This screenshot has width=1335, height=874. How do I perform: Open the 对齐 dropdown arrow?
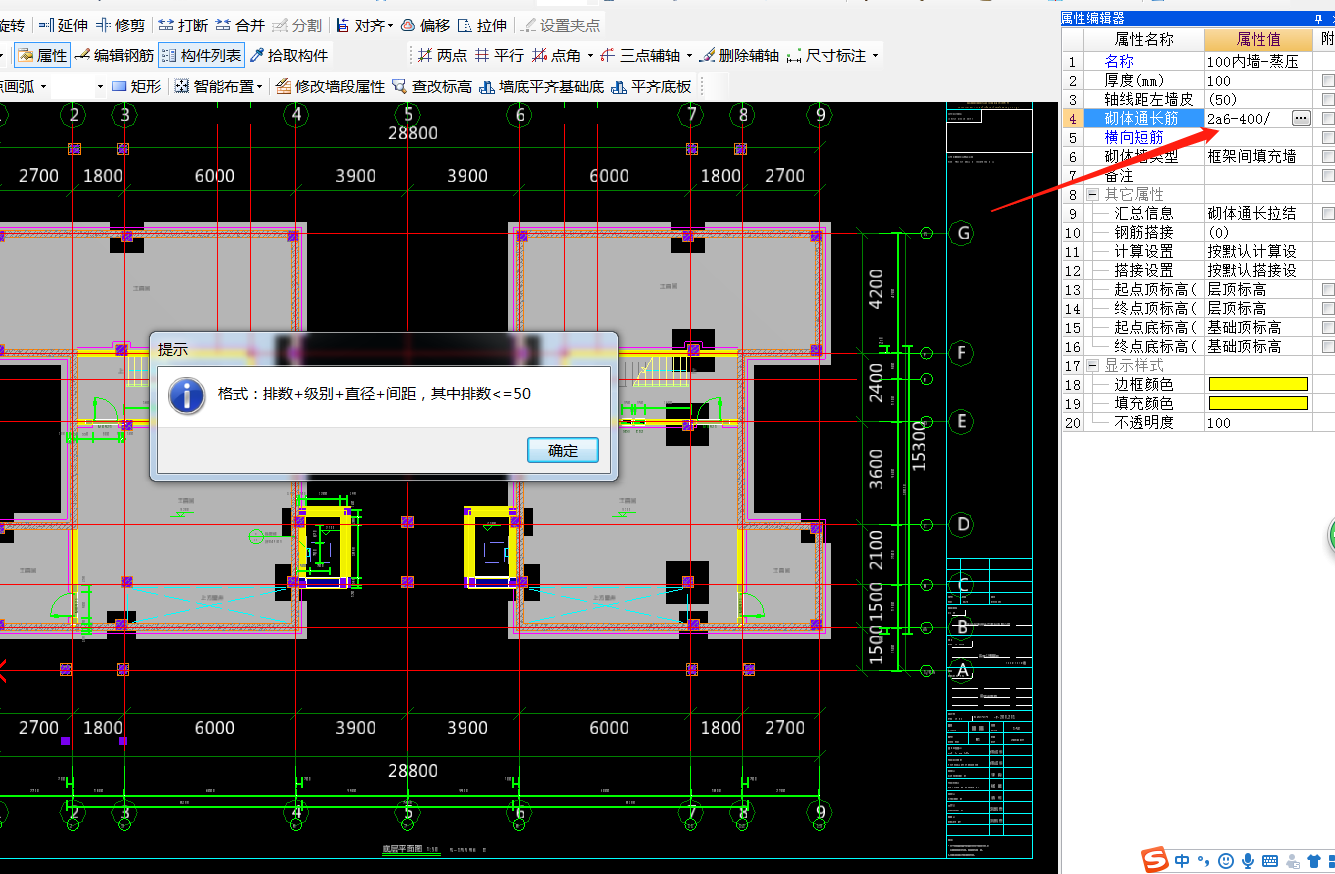tap(390, 26)
